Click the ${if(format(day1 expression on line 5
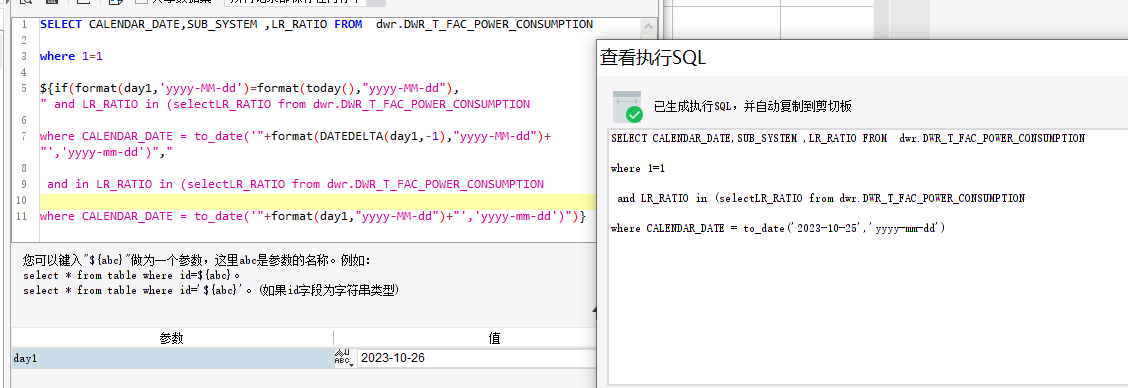 pyautogui.click(x=250, y=89)
